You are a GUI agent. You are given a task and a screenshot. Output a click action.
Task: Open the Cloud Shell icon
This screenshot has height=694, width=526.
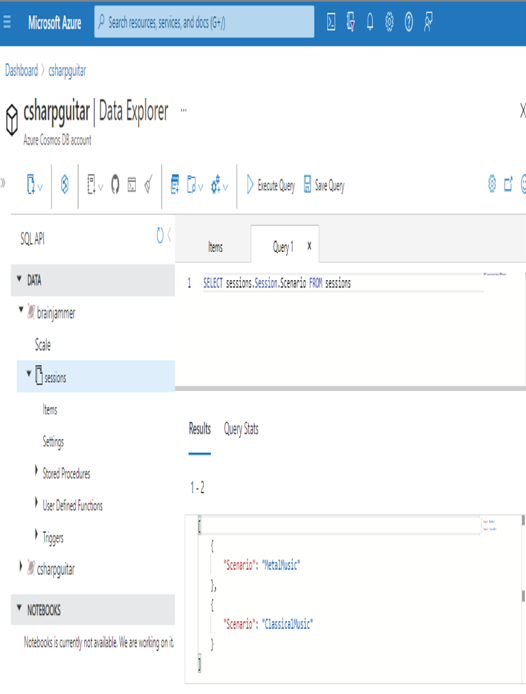(331, 22)
